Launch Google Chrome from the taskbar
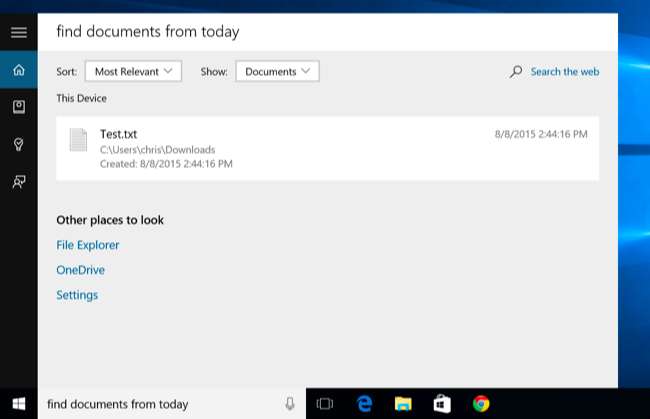Viewport: 650px width, 419px height. point(481,404)
